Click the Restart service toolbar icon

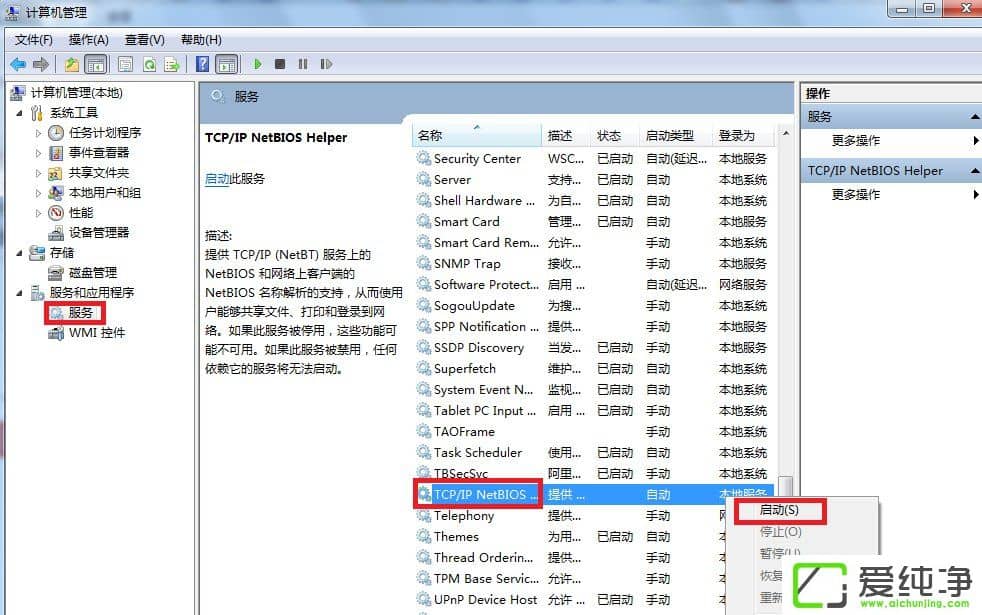pos(326,65)
